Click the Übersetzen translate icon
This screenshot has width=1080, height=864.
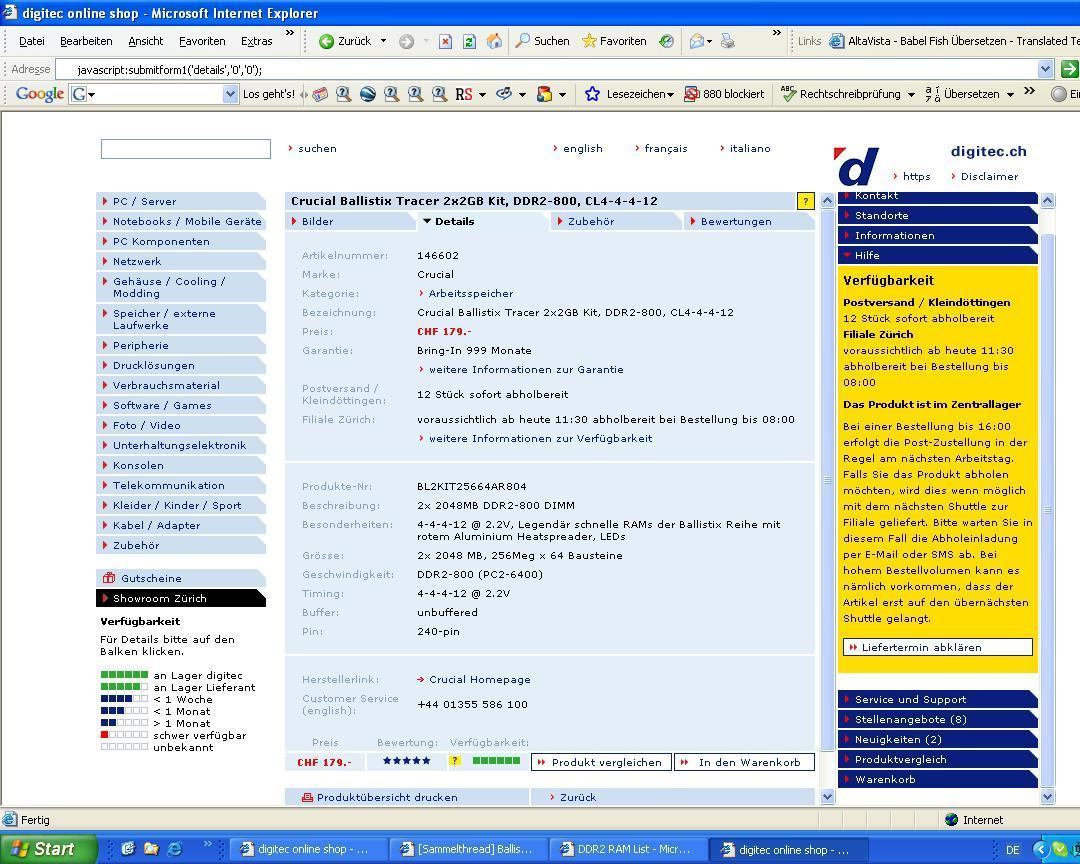click(933, 94)
